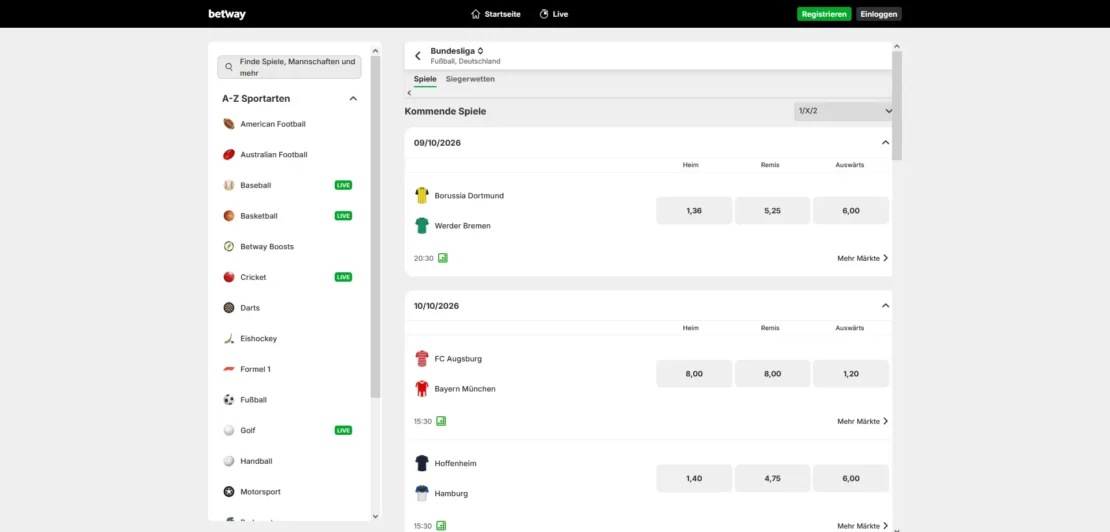Click the Borussia Dortmund jersey icon

pos(422,195)
